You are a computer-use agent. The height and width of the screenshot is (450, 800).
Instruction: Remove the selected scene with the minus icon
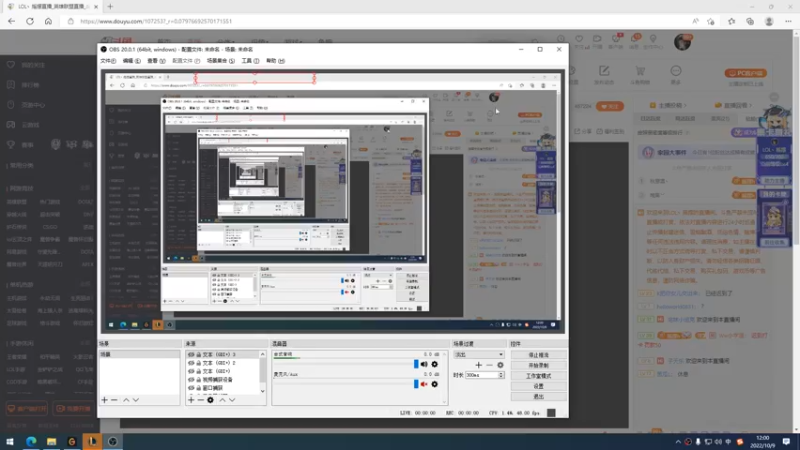(114, 400)
